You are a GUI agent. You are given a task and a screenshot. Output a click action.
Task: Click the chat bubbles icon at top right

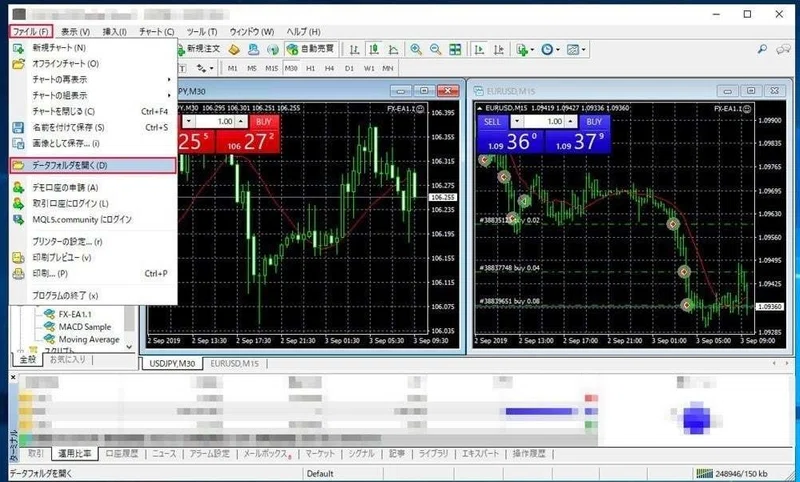pos(783,49)
